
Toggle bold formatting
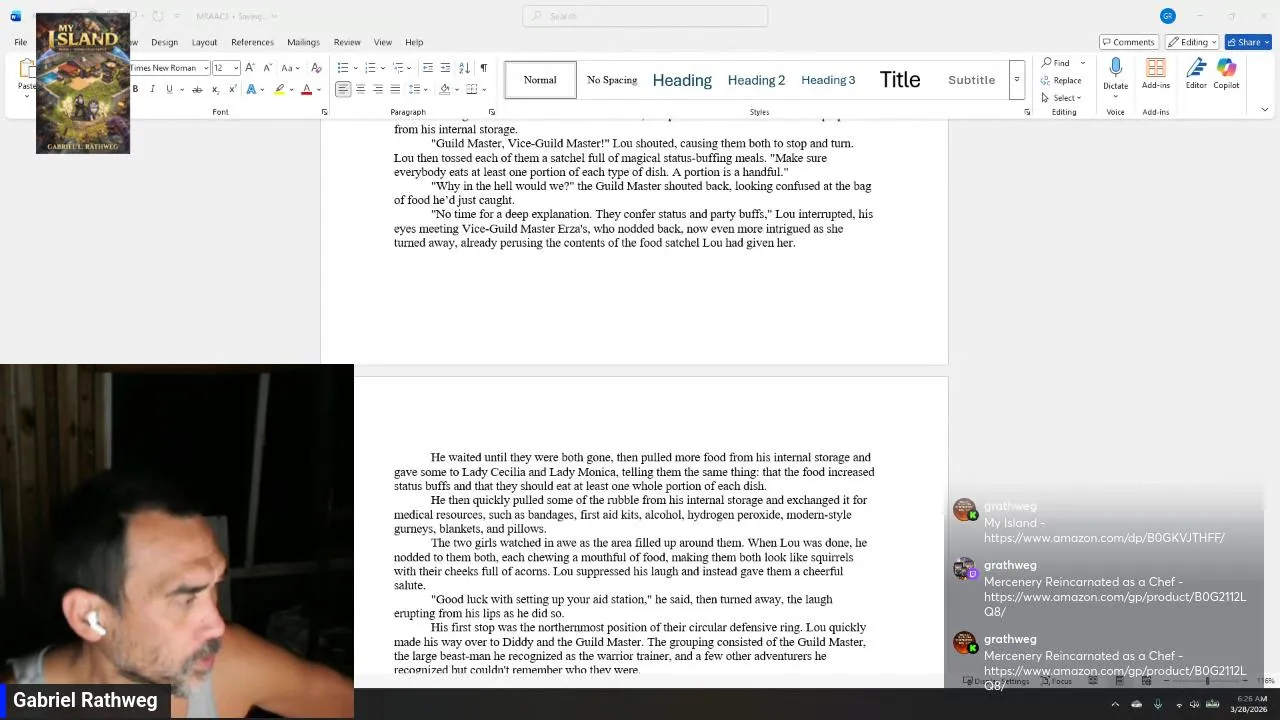(x=135, y=89)
